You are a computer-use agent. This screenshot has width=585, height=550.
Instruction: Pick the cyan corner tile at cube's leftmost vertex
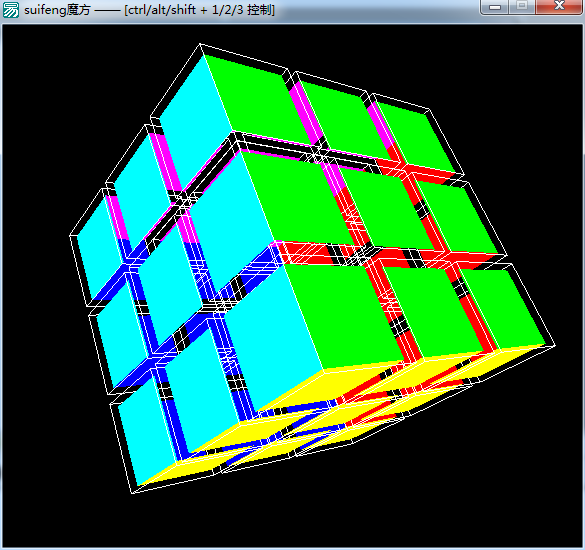click(x=99, y=250)
